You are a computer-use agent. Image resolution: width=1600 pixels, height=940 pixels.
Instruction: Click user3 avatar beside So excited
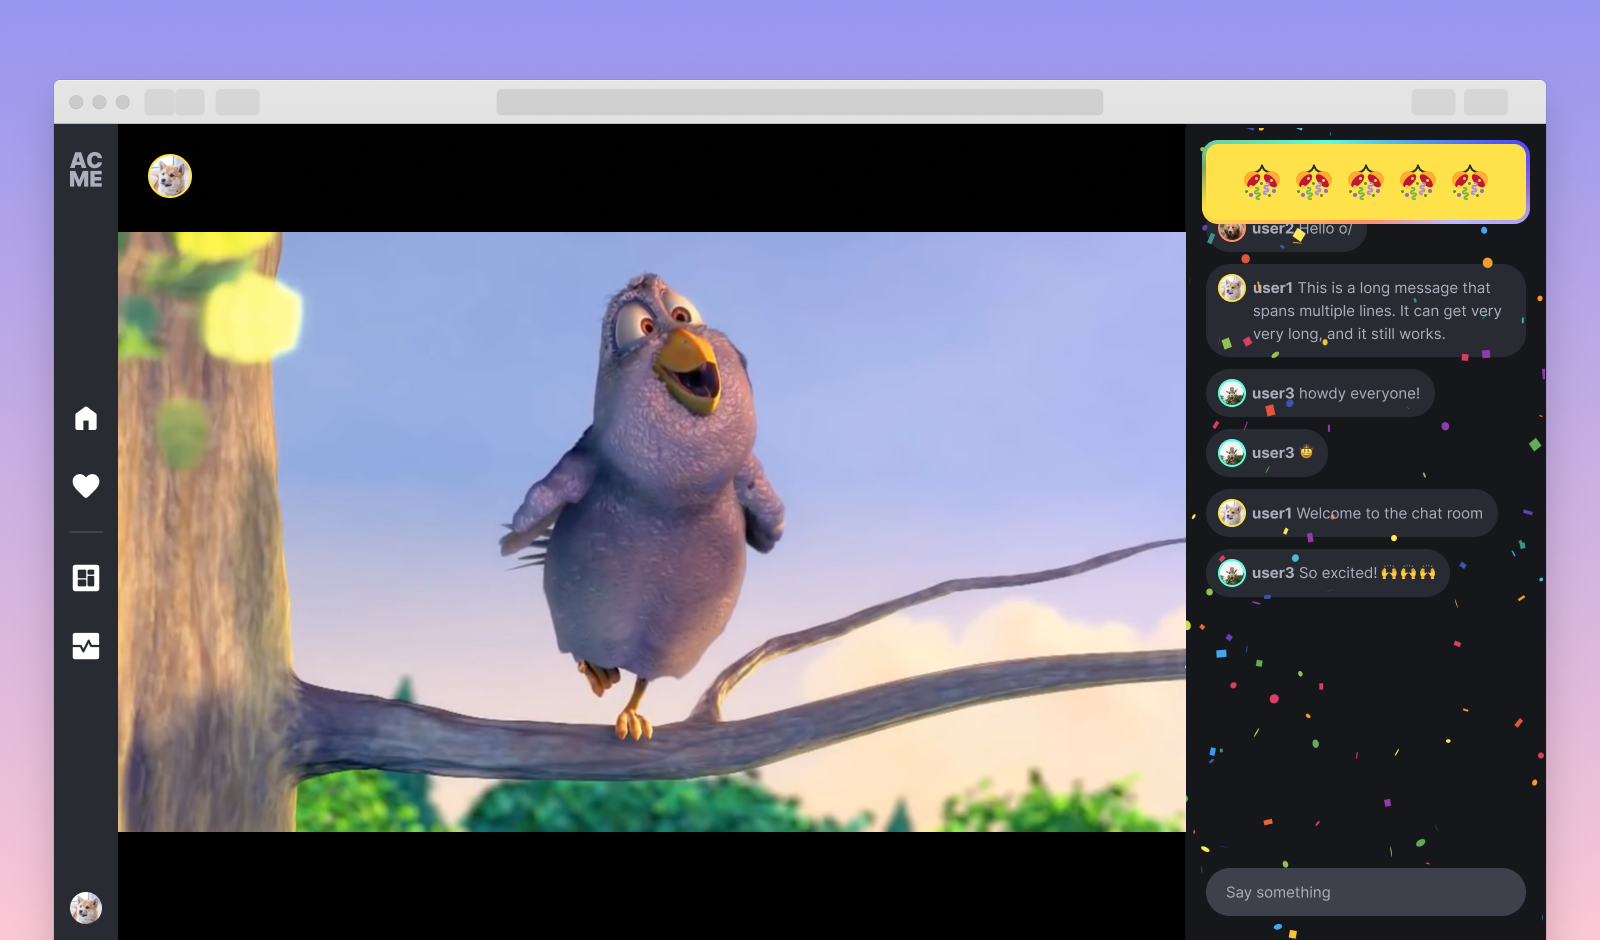[x=1232, y=573]
